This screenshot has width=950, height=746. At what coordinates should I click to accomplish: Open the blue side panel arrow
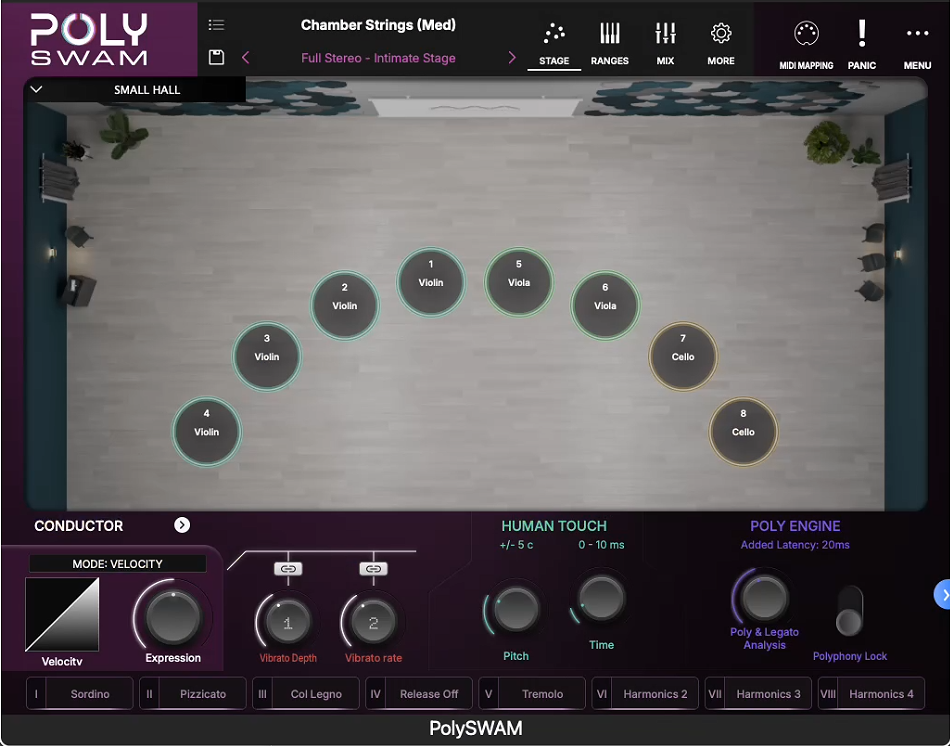tap(942, 595)
